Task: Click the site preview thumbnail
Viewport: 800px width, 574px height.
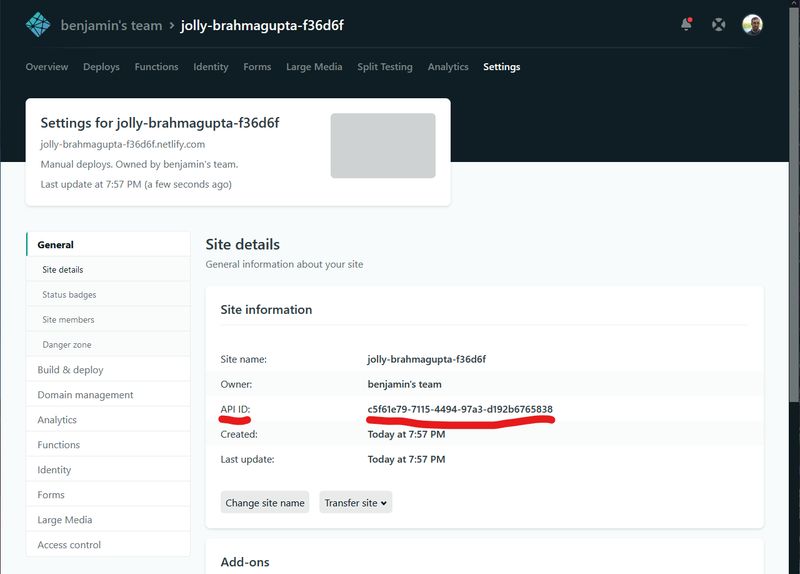Action: click(x=383, y=145)
